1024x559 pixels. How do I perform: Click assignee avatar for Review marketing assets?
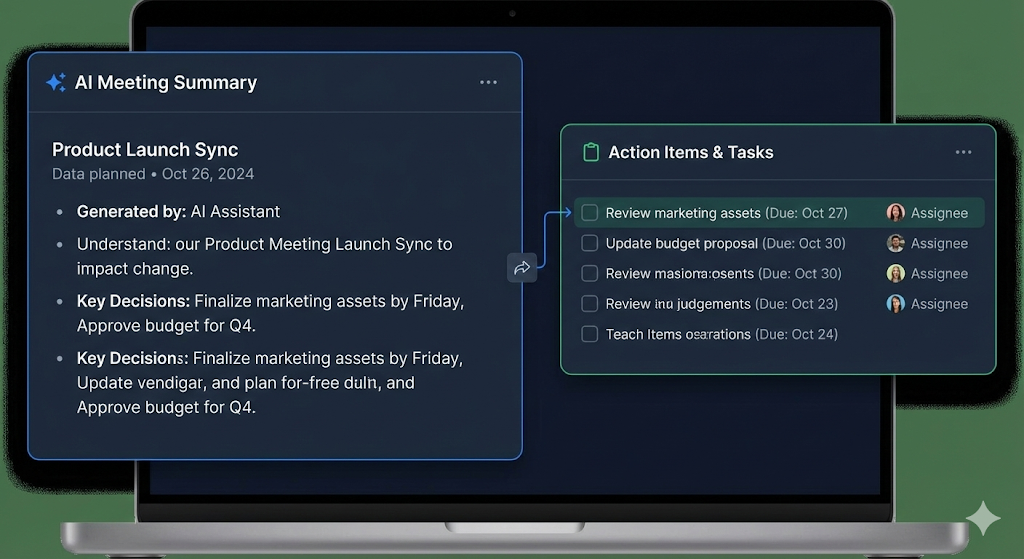[895, 213]
